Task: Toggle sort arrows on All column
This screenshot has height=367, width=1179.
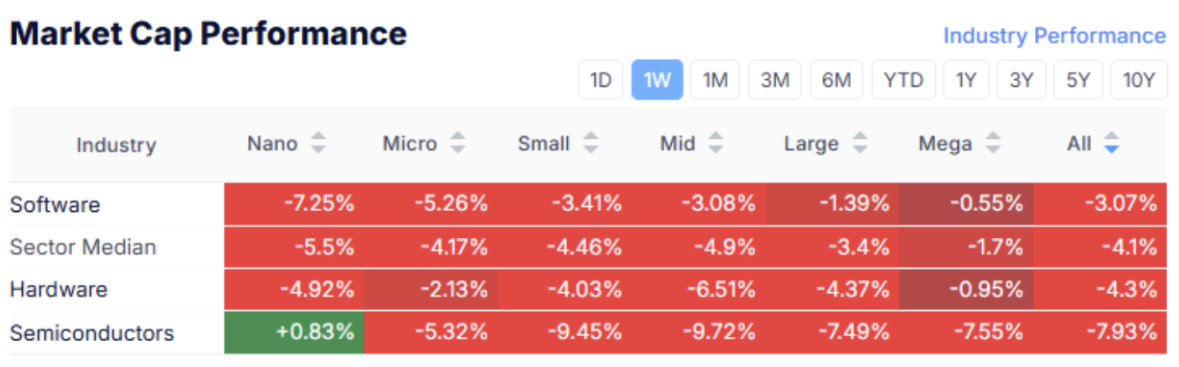Action: 1111,144
